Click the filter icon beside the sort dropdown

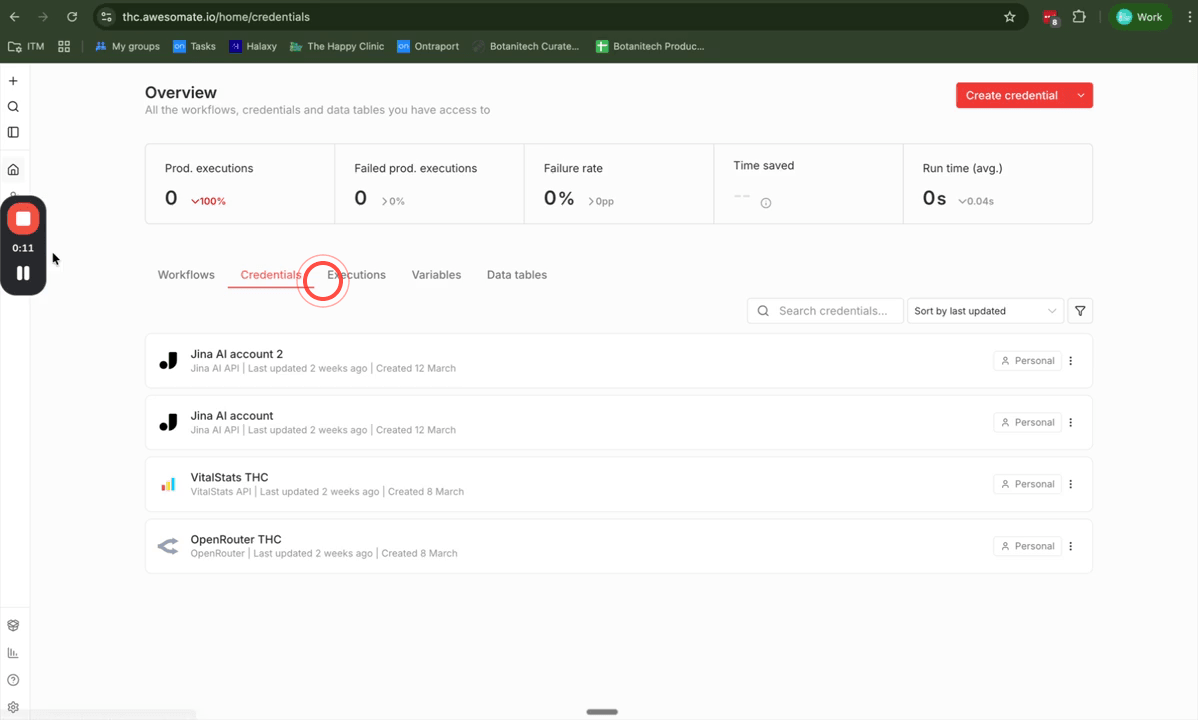point(1079,311)
